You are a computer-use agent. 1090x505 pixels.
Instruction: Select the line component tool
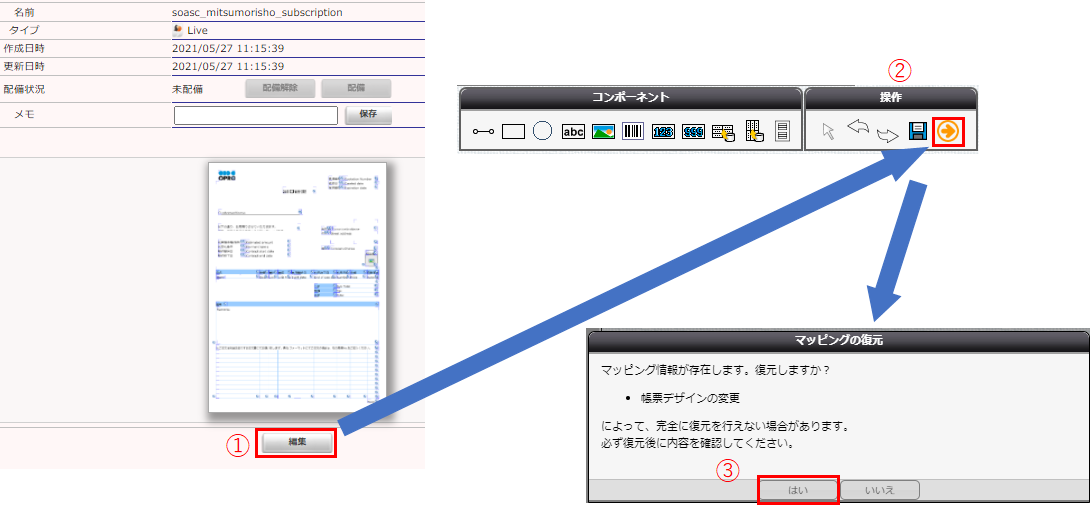click(483, 132)
